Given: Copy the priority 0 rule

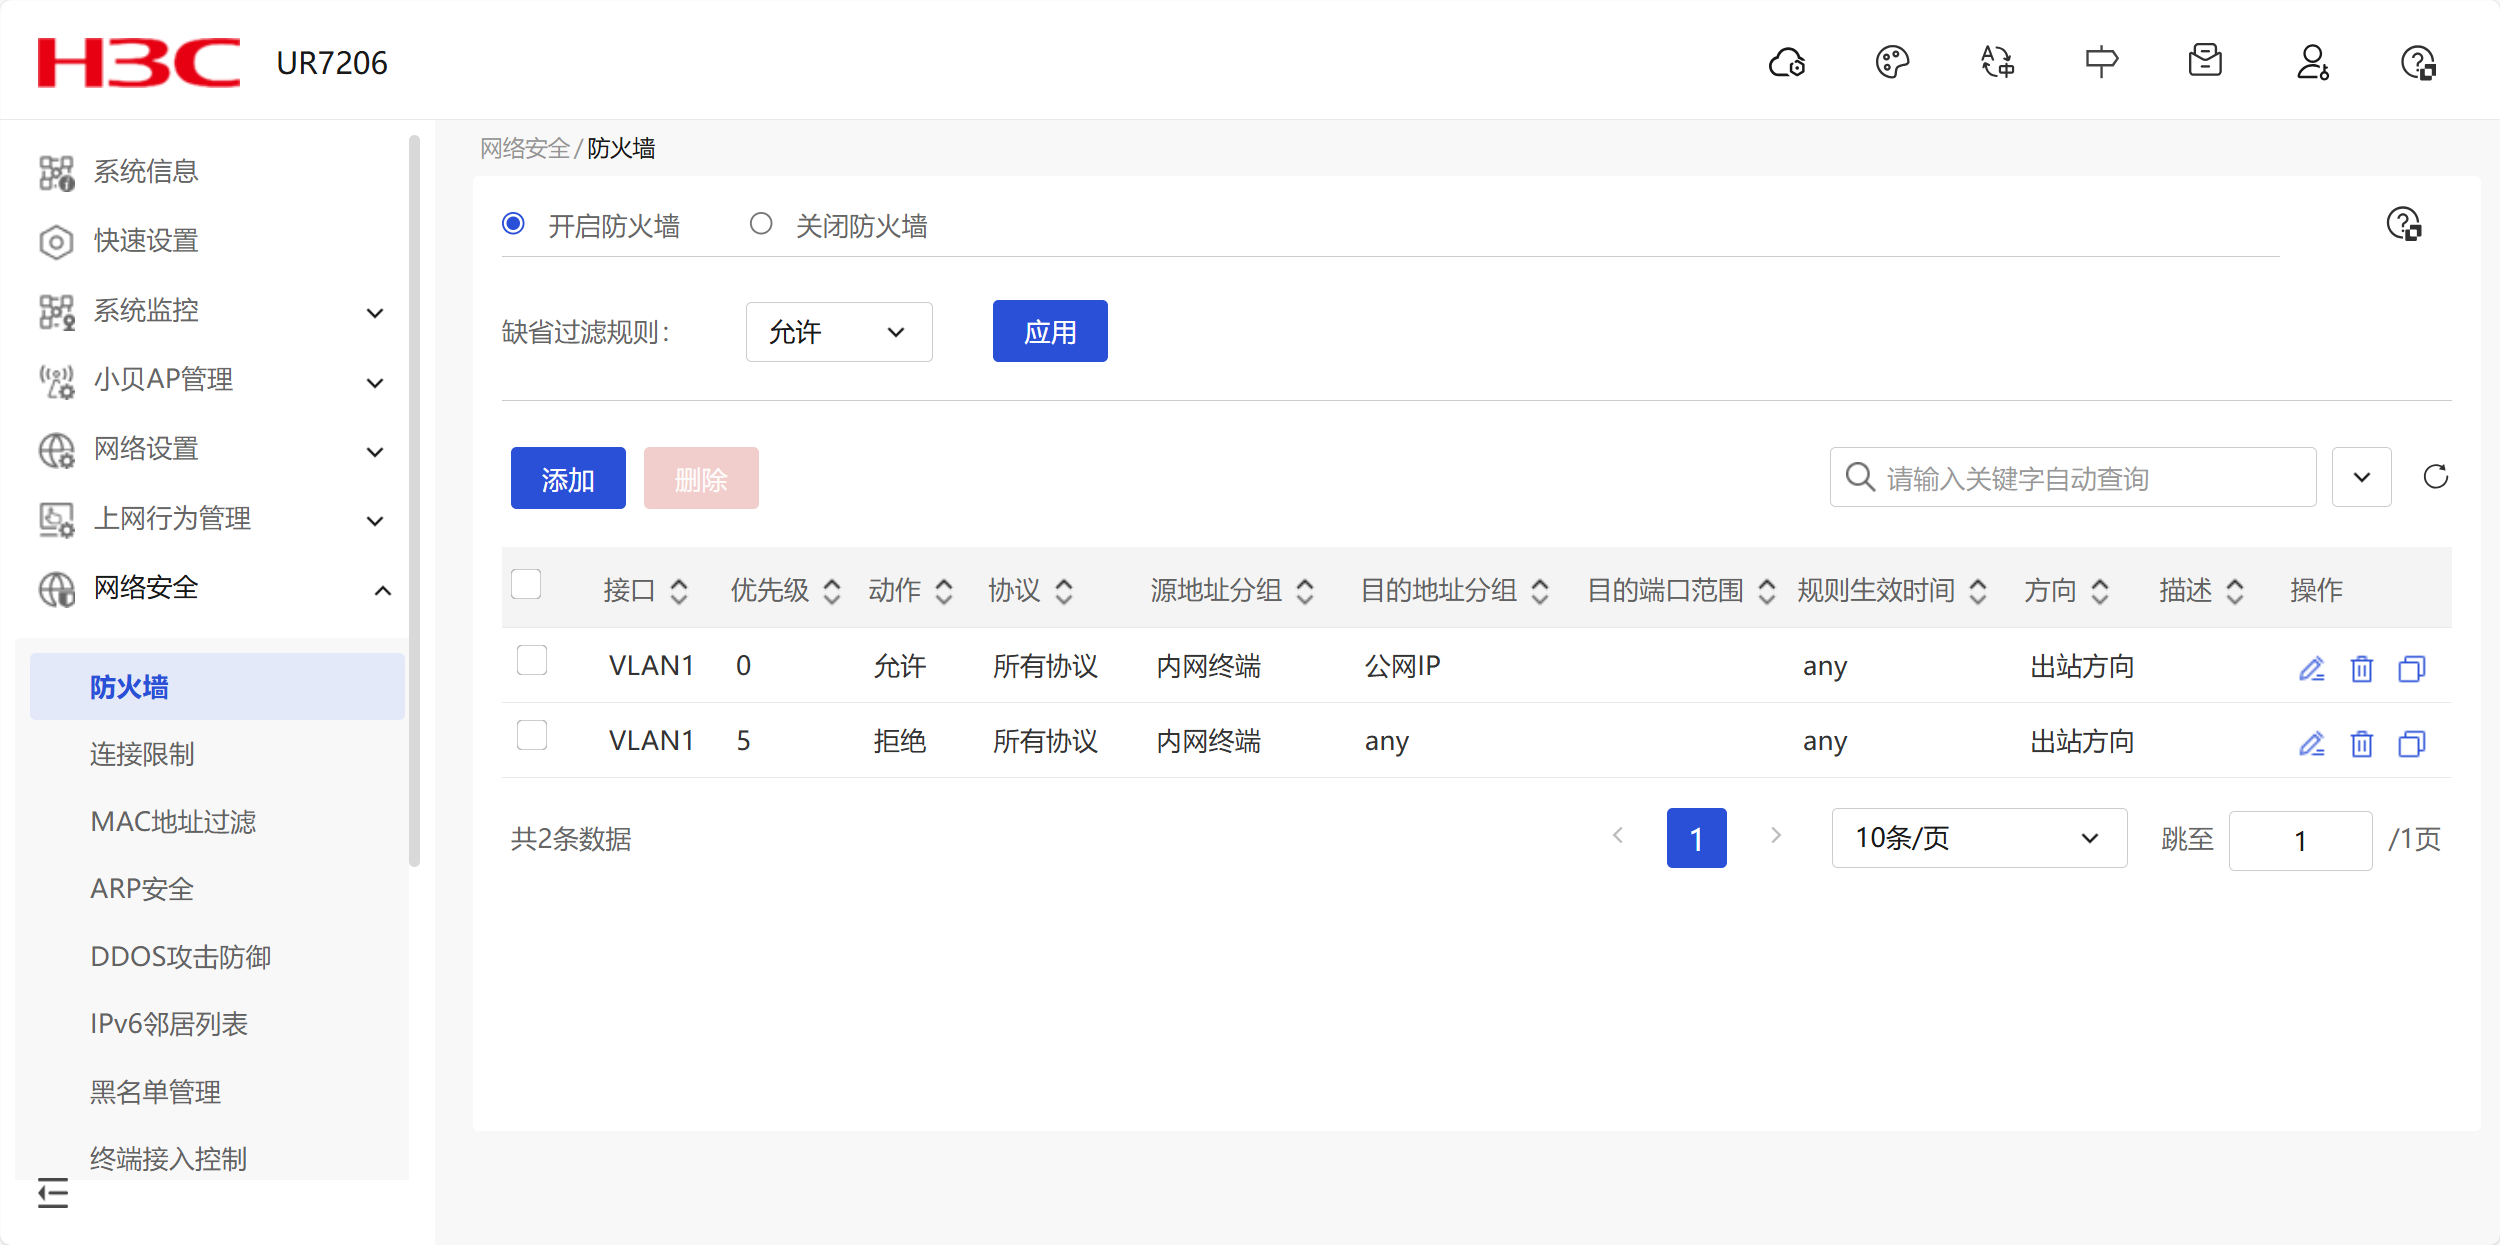Looking at the screenshot, I should tap(2411, 668).
